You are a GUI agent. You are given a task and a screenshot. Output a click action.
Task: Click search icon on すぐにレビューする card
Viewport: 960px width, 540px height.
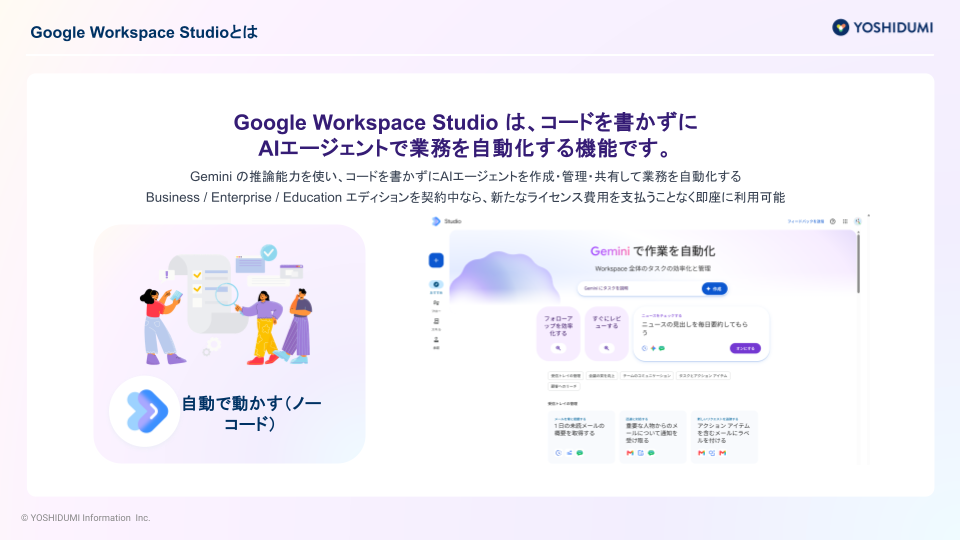tap(606, 348)
